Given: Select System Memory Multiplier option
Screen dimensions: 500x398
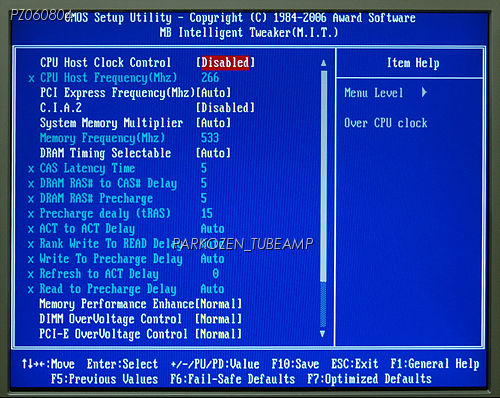Looking at the screenshot, I should [111, 123].
